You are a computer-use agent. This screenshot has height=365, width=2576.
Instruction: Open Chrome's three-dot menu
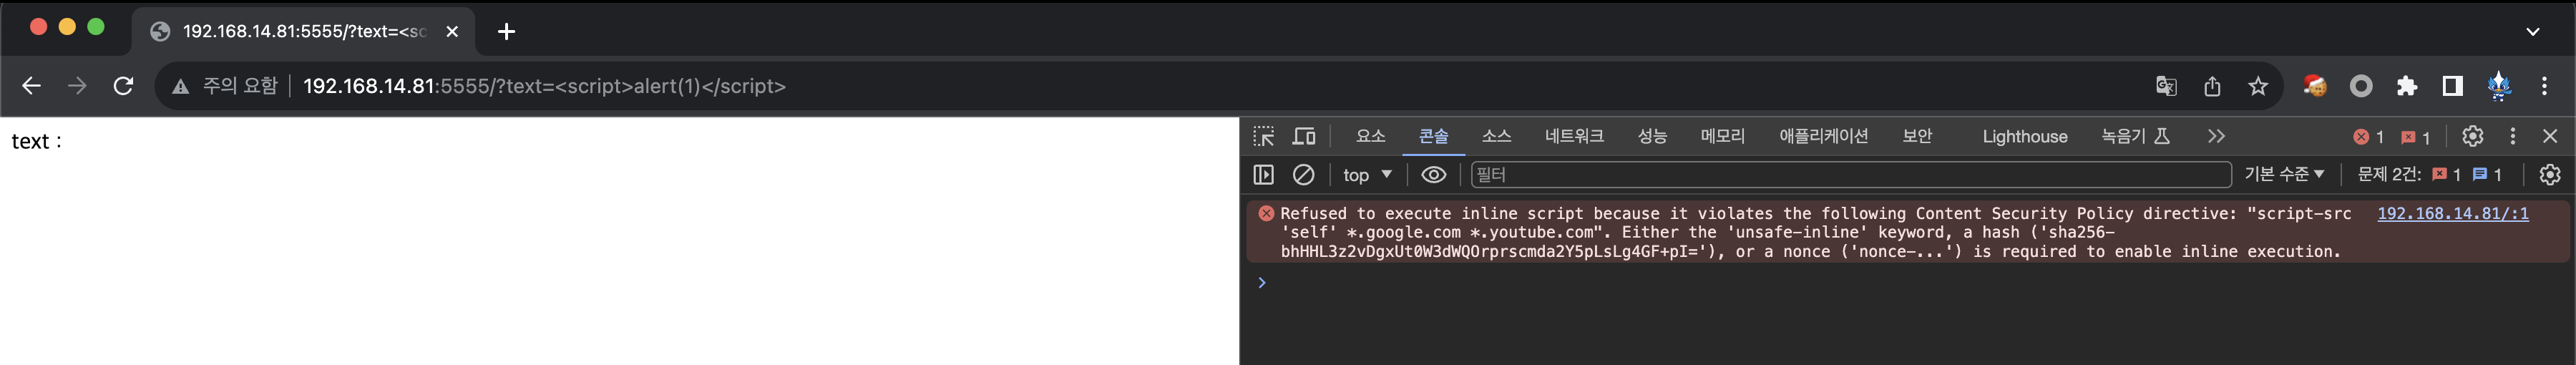pos(2544,86)
